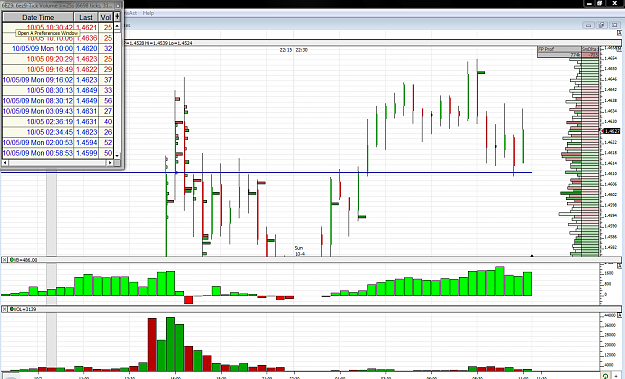This screenshot has height=379, width=625.
Task: Select the row 10/05 02:36:19
Action: click(58, 122)
